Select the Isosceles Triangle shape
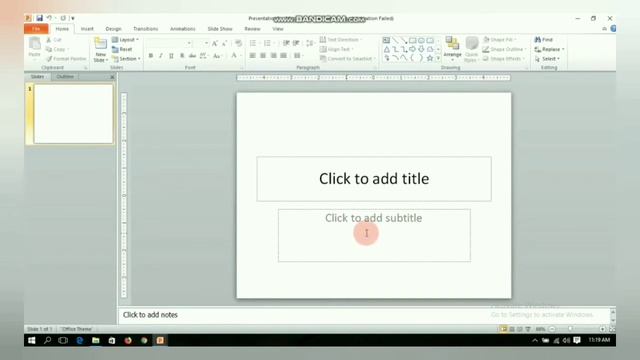Viewport: 640px width, 360px height. 387,49
